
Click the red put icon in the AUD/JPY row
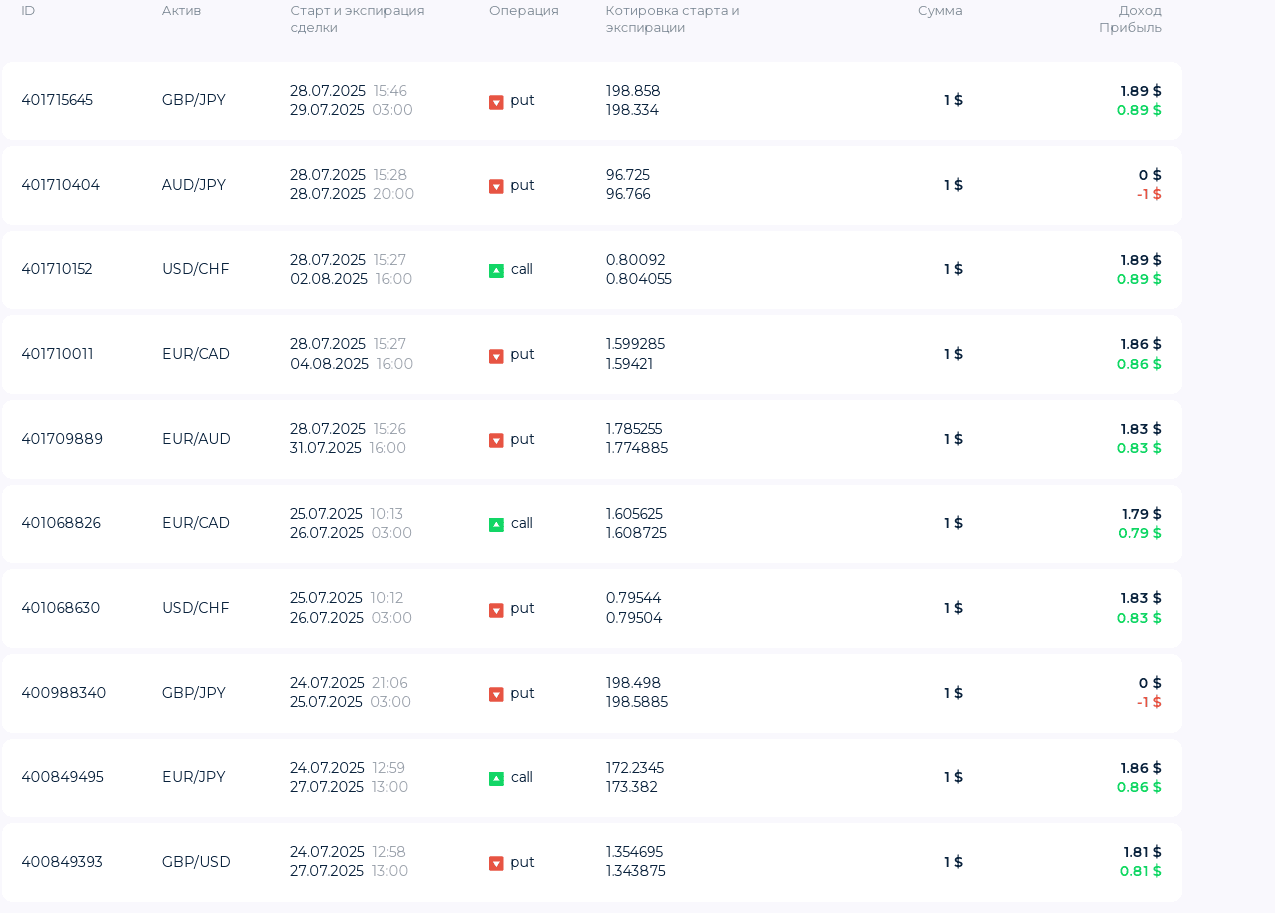click(496, 186)
